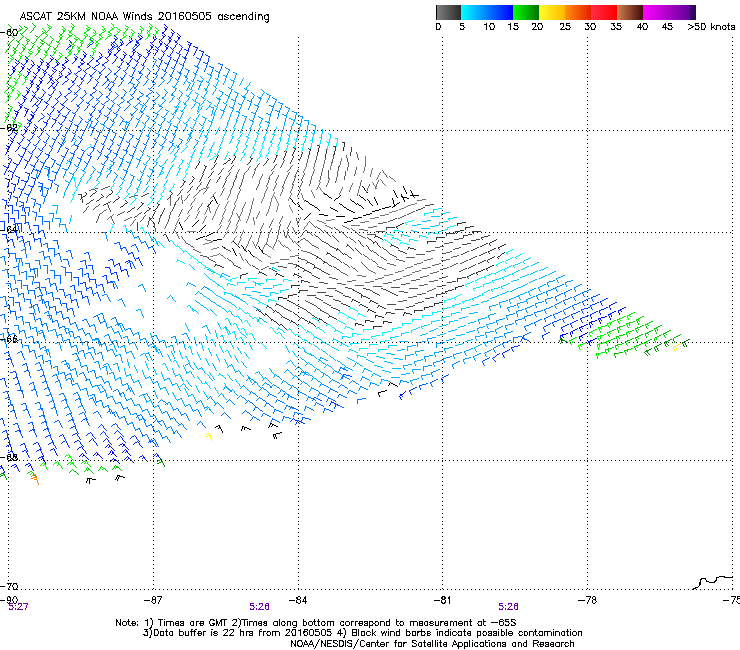Screen dimensions: 740x650
Task: Click the -84 longitude axis label
Action: (298, 600)
